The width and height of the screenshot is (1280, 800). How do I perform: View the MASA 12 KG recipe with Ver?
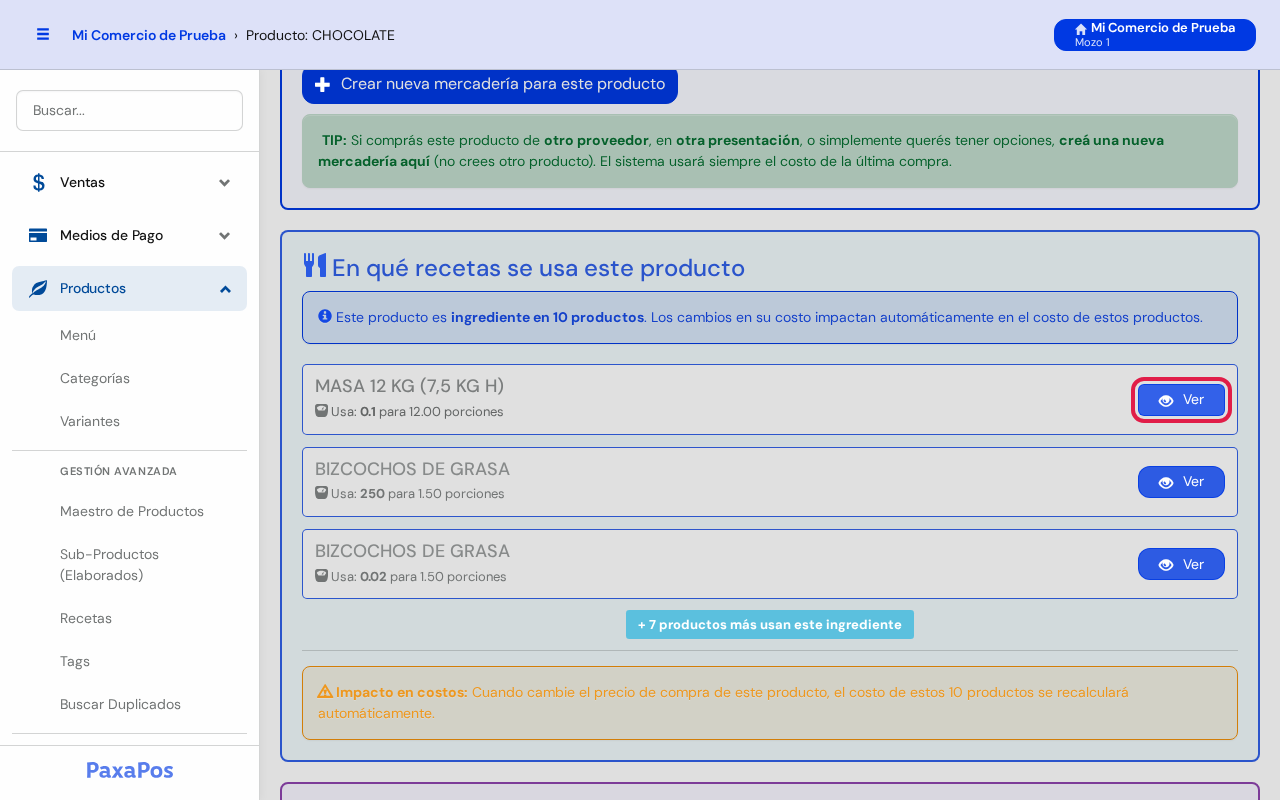tap(1181, 400)
